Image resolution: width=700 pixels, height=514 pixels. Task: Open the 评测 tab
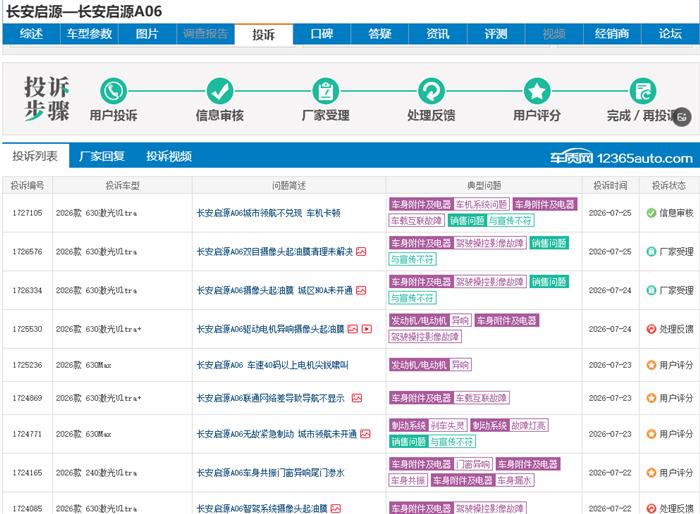(x=496, y=34)
